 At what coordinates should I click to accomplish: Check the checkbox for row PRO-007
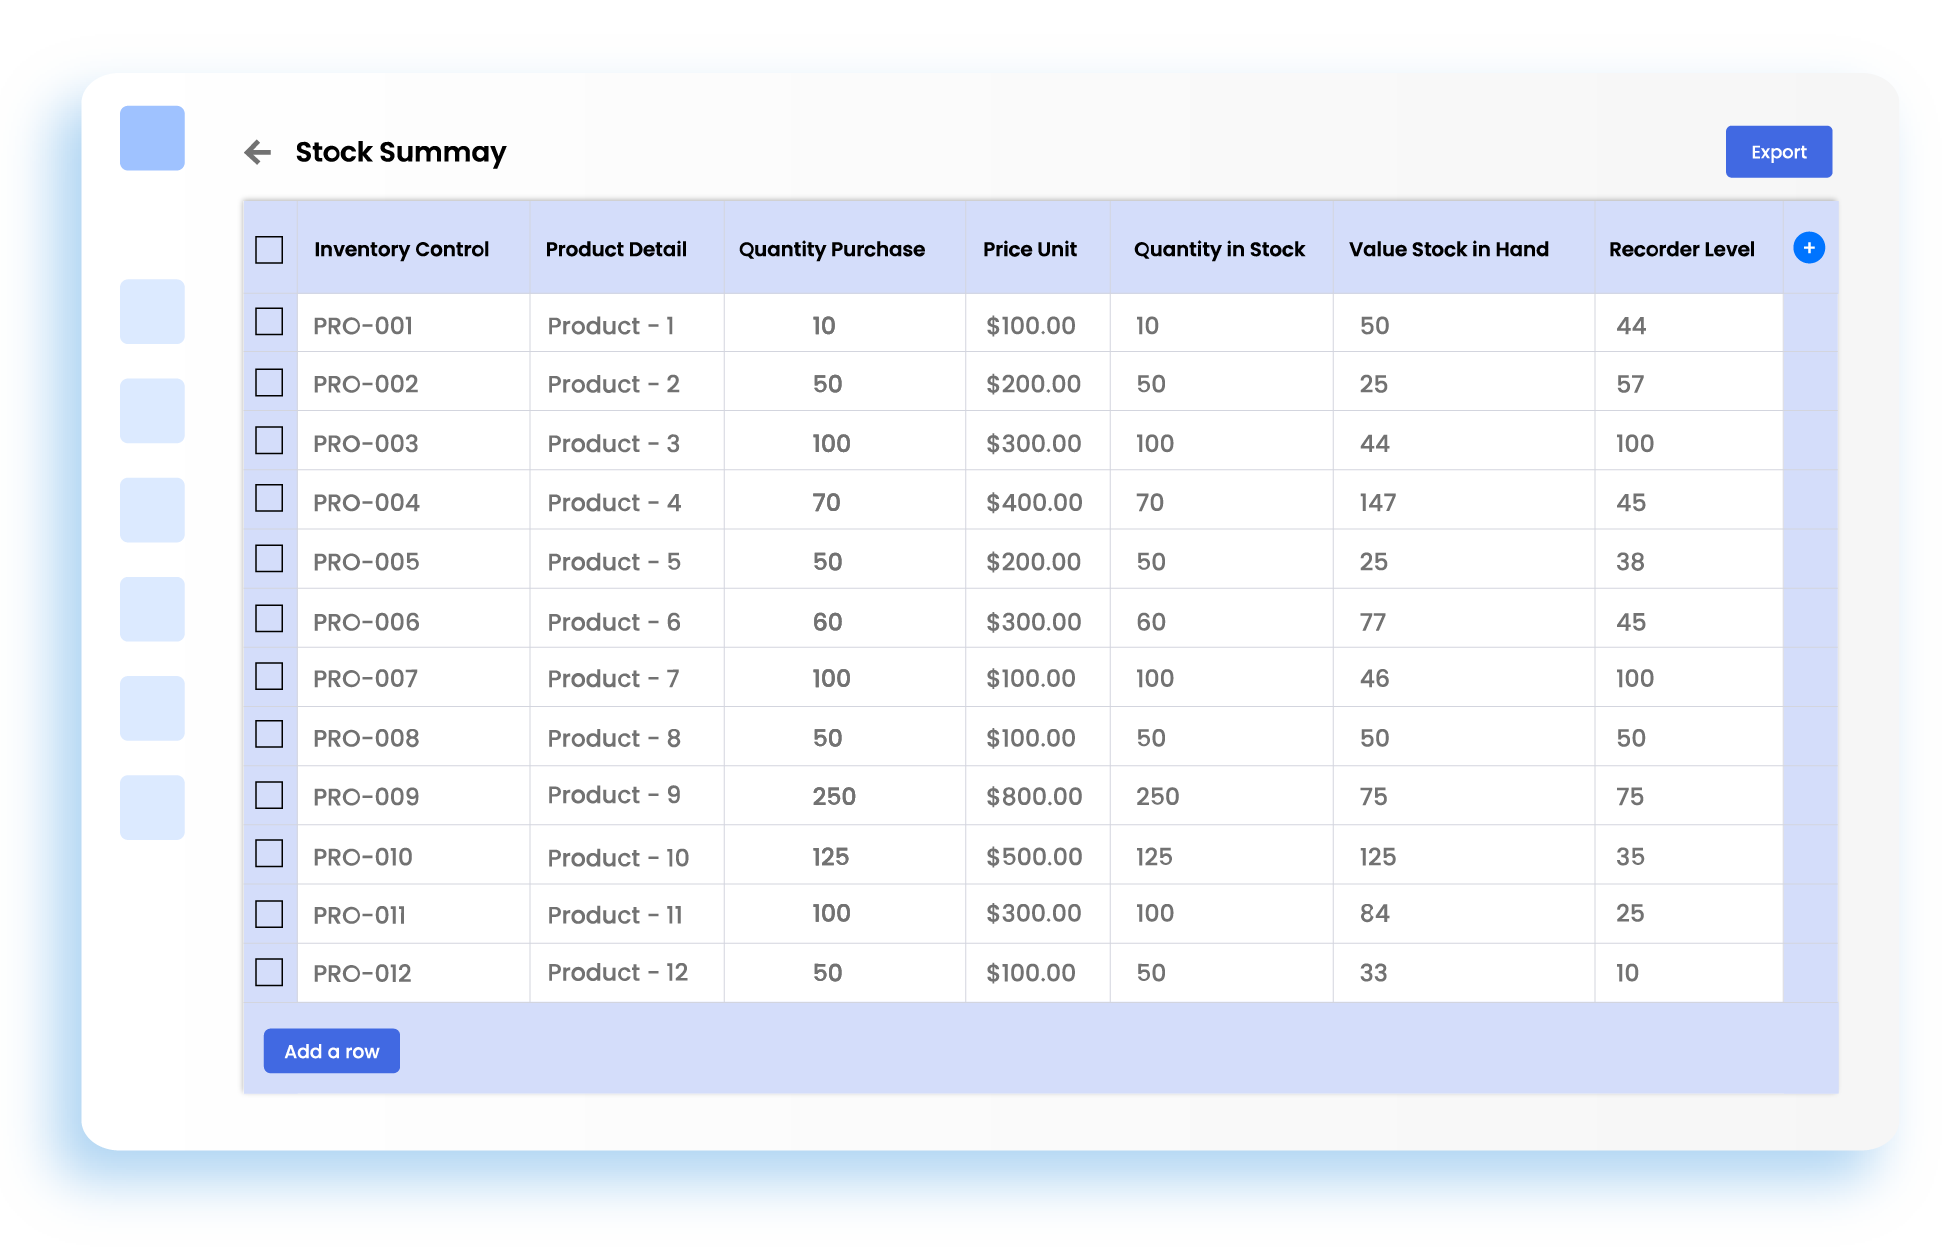[269, 676]
